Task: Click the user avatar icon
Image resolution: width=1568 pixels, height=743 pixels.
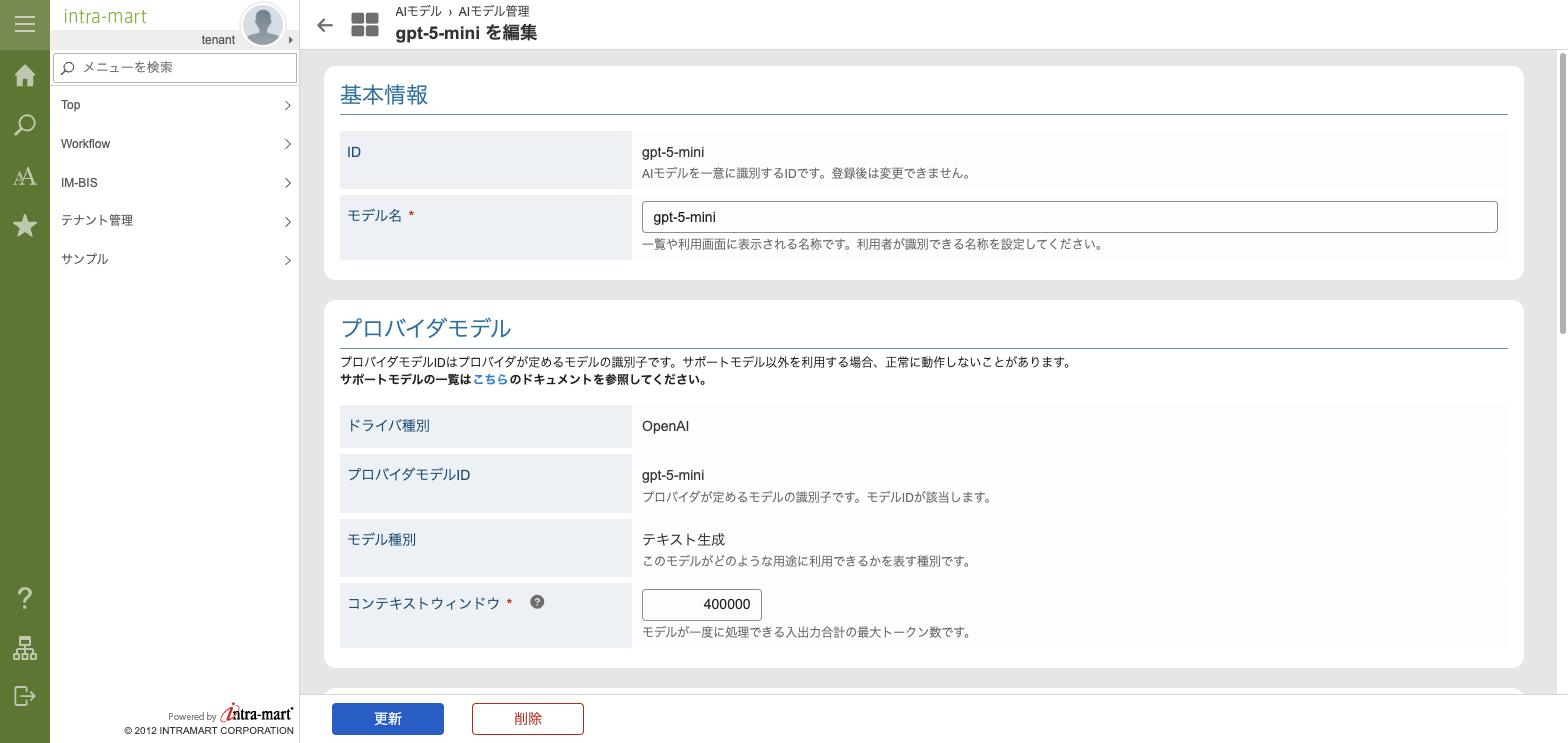Action: (x=263, y=24)
